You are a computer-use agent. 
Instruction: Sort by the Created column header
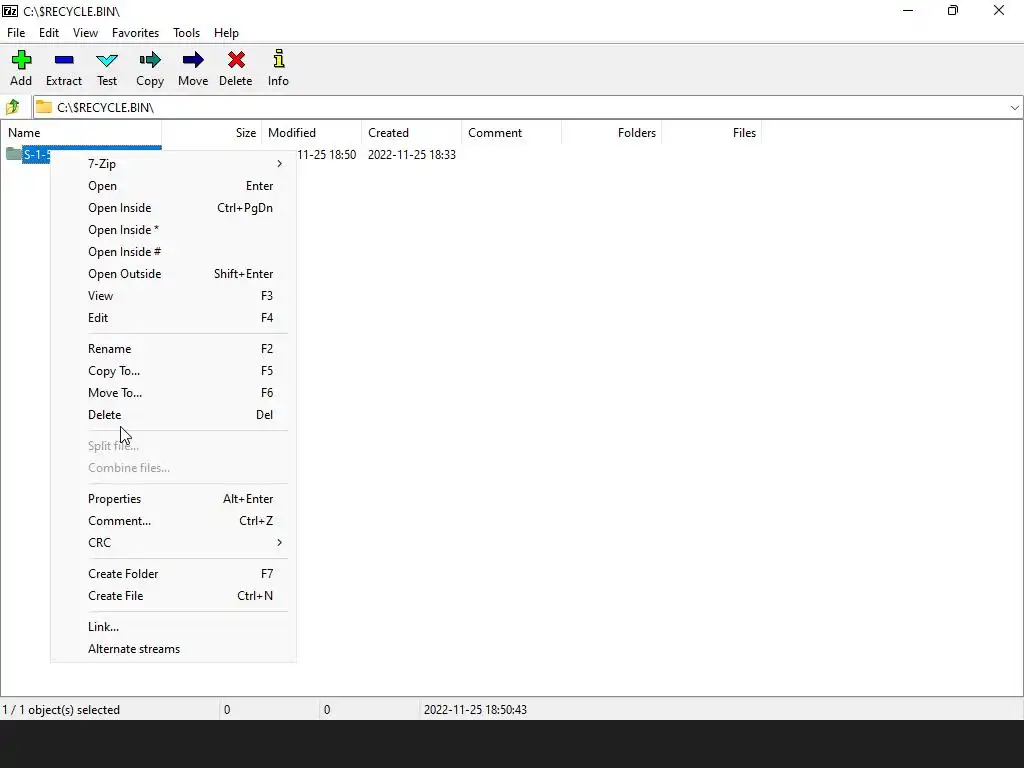coord(411,133)
